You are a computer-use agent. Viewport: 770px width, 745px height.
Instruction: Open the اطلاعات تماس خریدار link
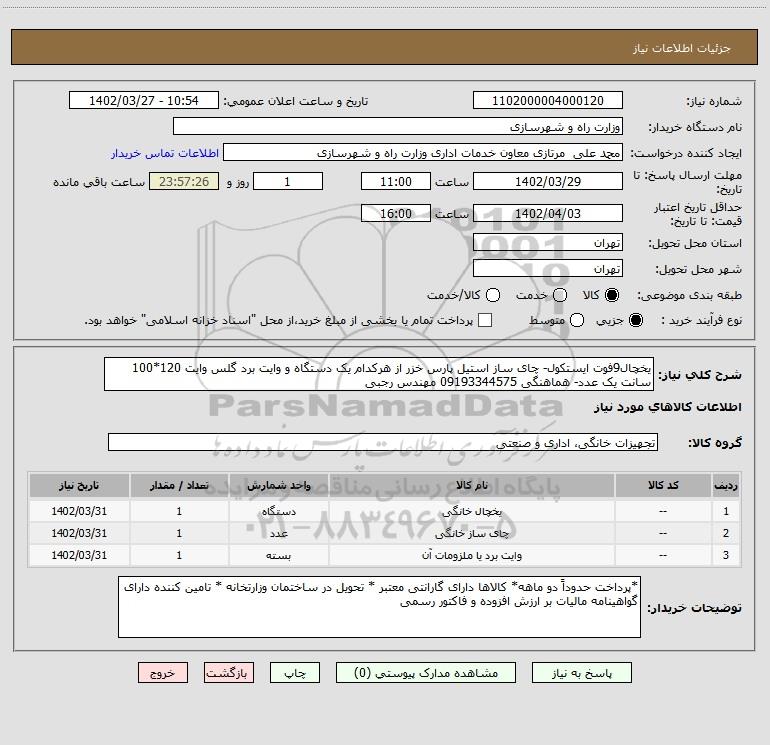pos(165,153)
